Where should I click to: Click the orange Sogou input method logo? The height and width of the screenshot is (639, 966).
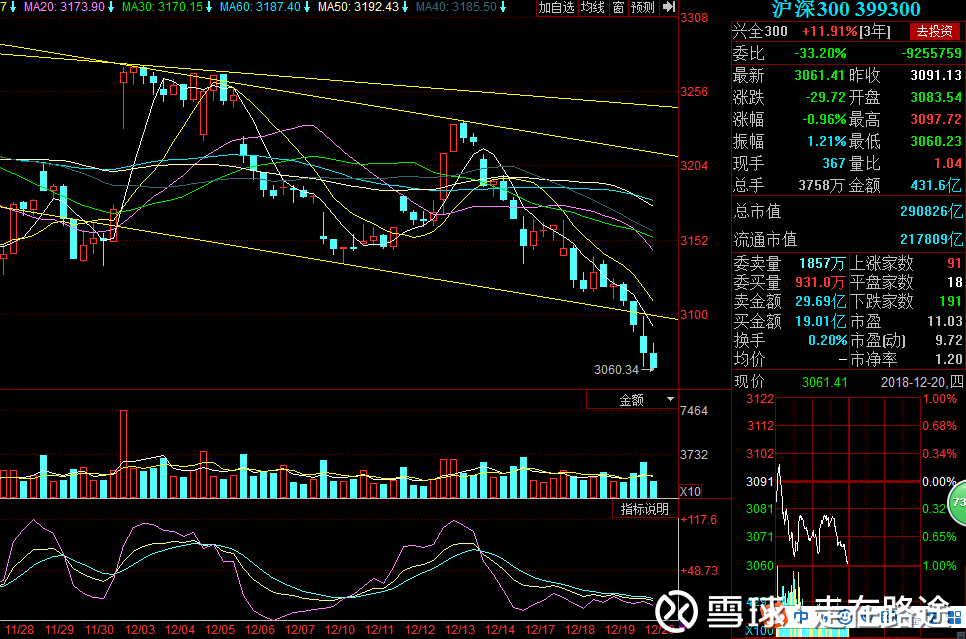(774, 617)
